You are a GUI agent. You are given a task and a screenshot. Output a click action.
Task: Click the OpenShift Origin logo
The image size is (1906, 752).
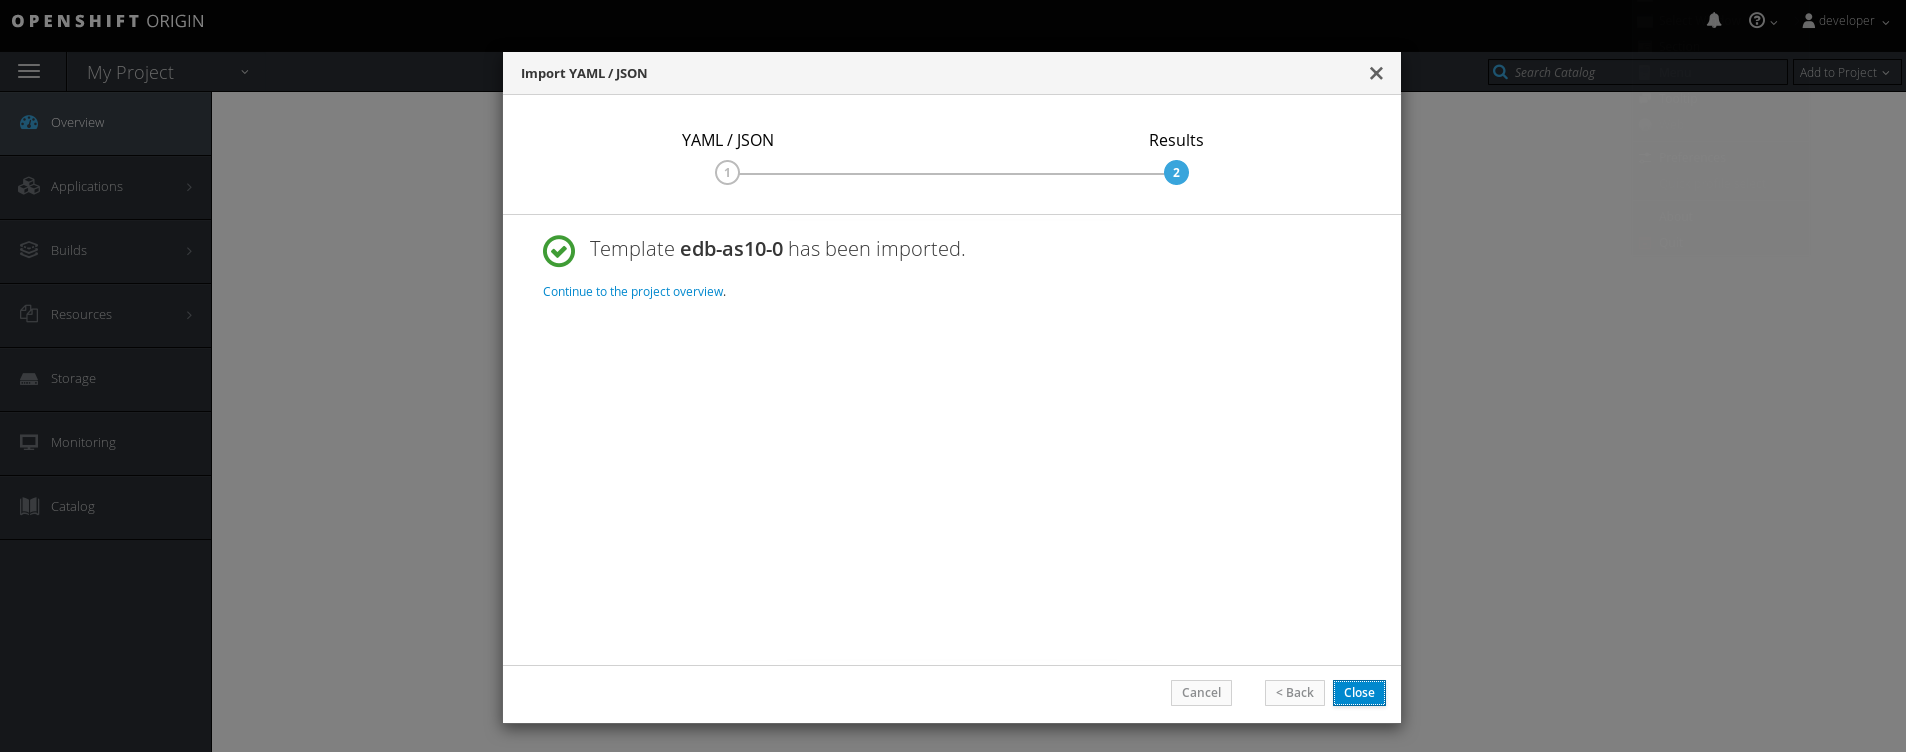[x=108, y=21]
